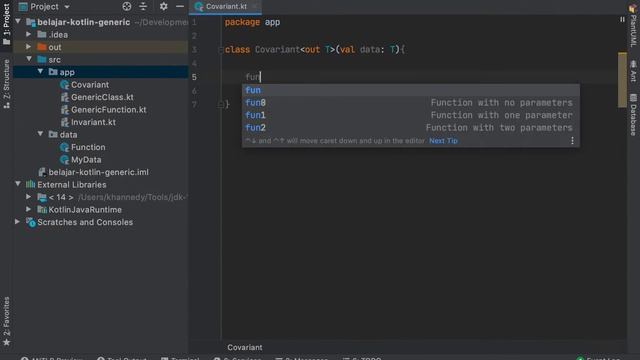Select belajar-kotlin-generic.iml file
This screenshot has height=360, width=640.
pos(98,172)
